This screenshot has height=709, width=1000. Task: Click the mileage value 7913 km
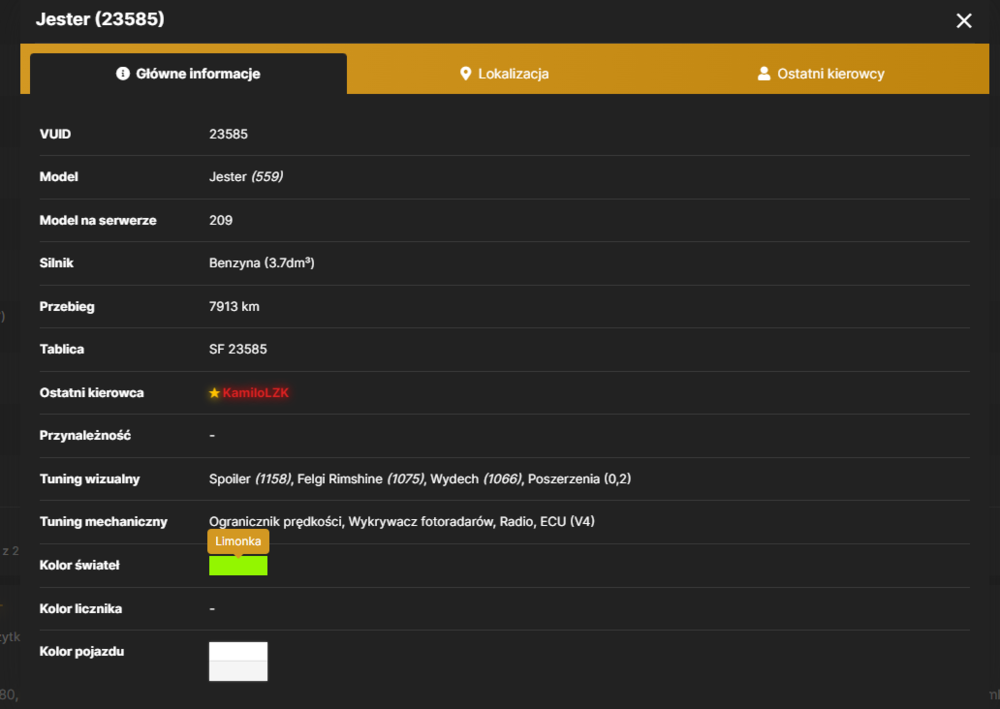tap(234, 307)
